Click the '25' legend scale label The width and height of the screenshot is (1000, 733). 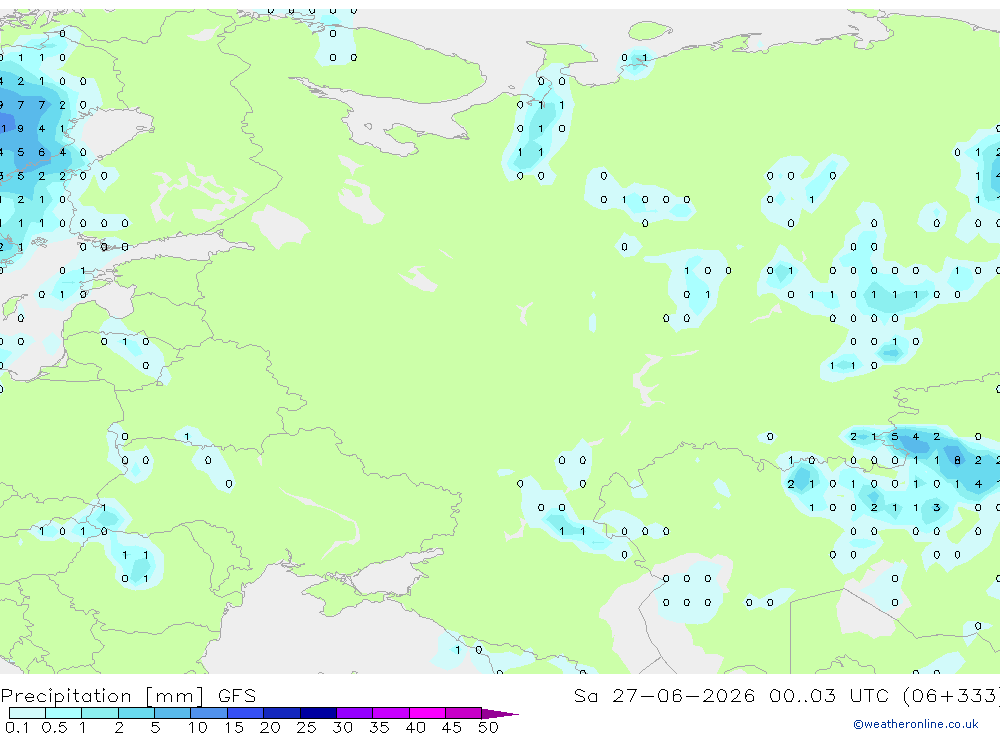coord(306,727)
